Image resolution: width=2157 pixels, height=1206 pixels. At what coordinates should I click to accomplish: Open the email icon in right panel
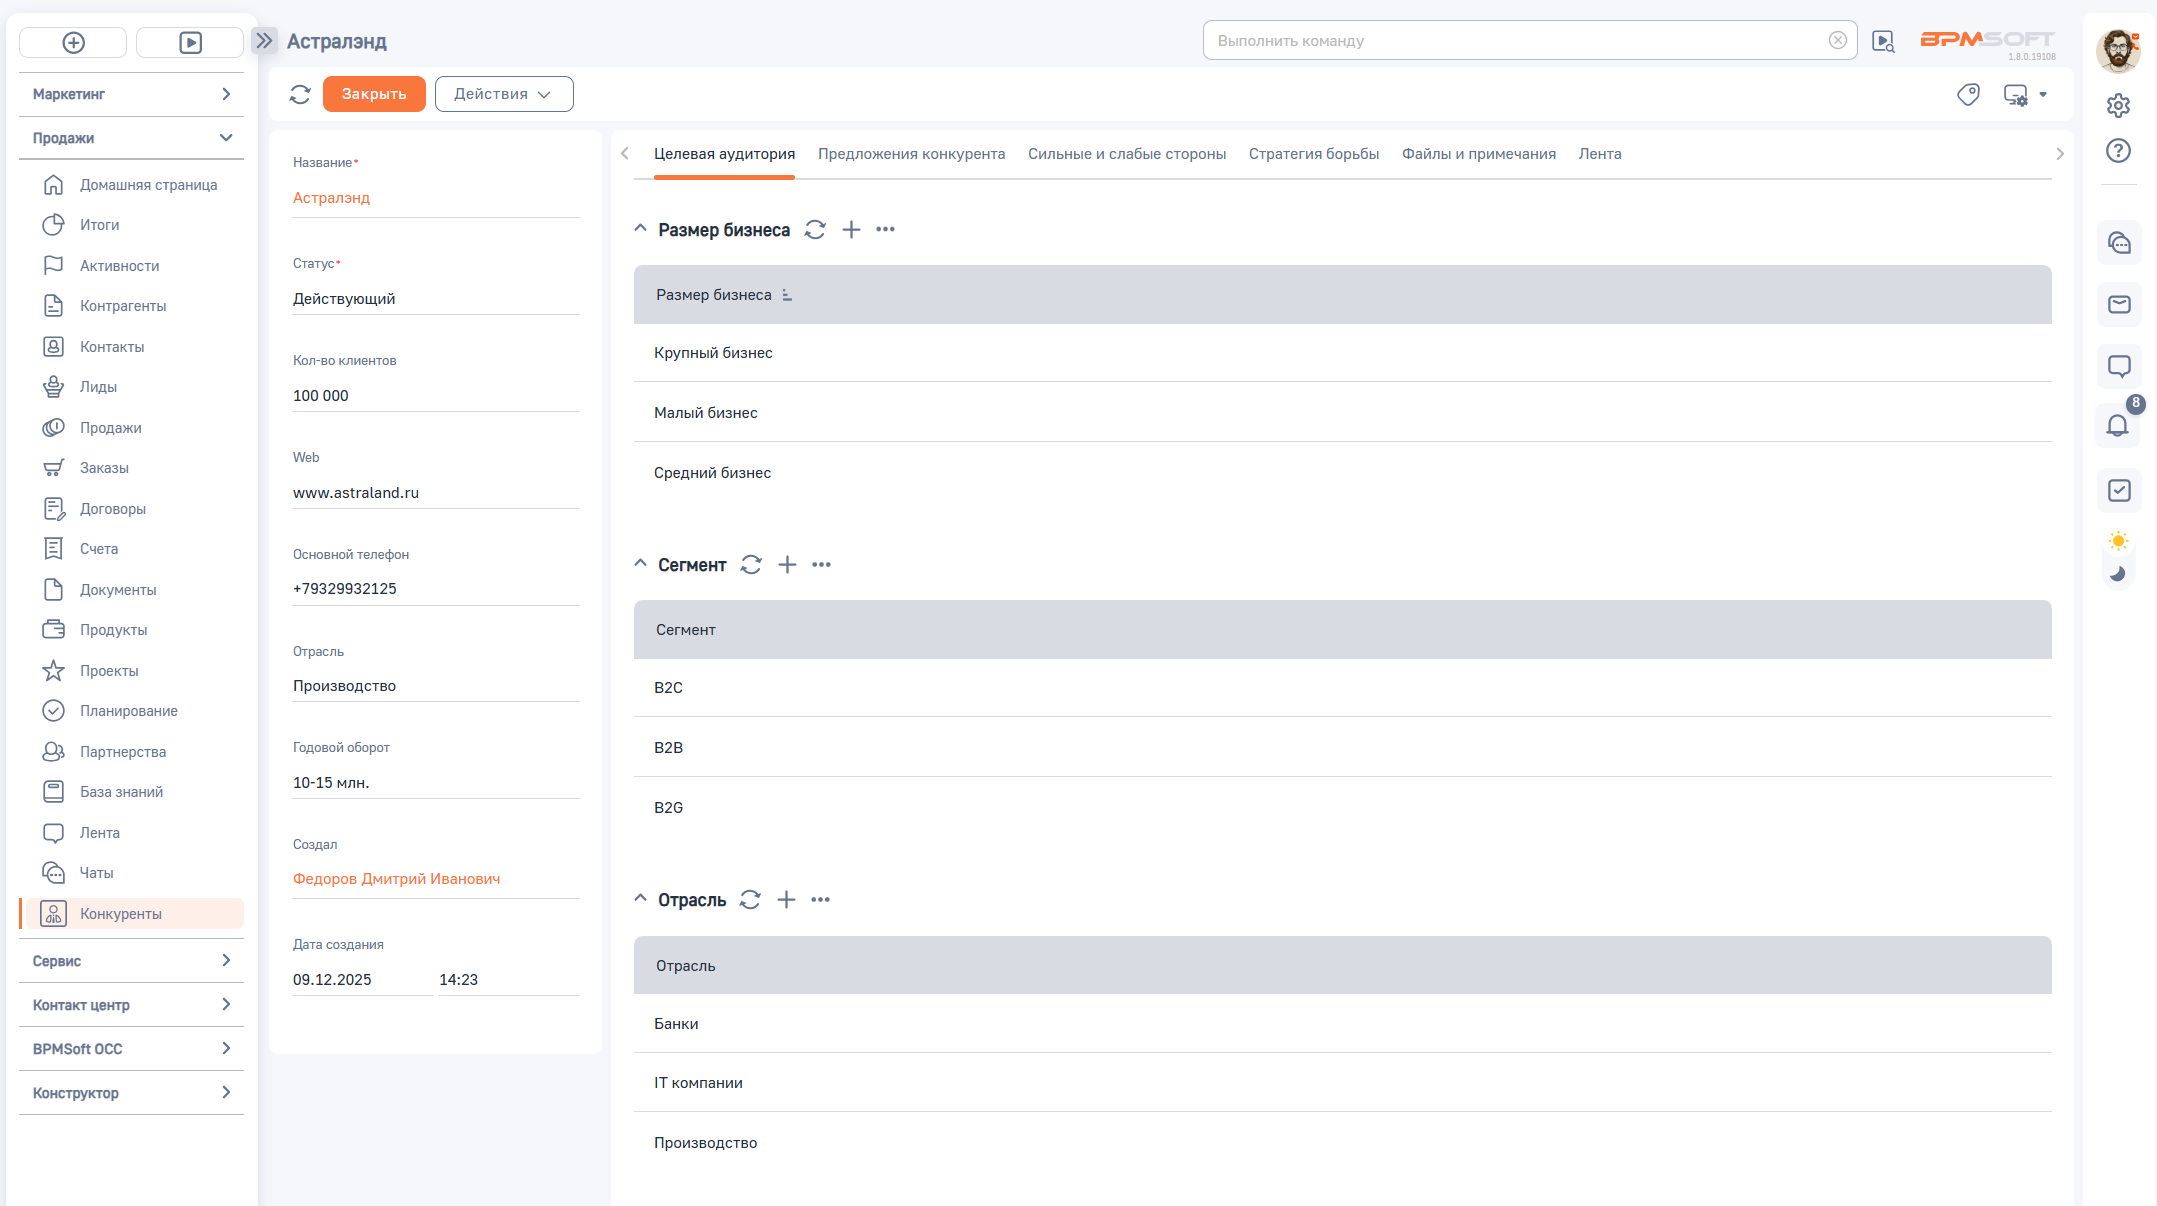tap(2118, 304)
